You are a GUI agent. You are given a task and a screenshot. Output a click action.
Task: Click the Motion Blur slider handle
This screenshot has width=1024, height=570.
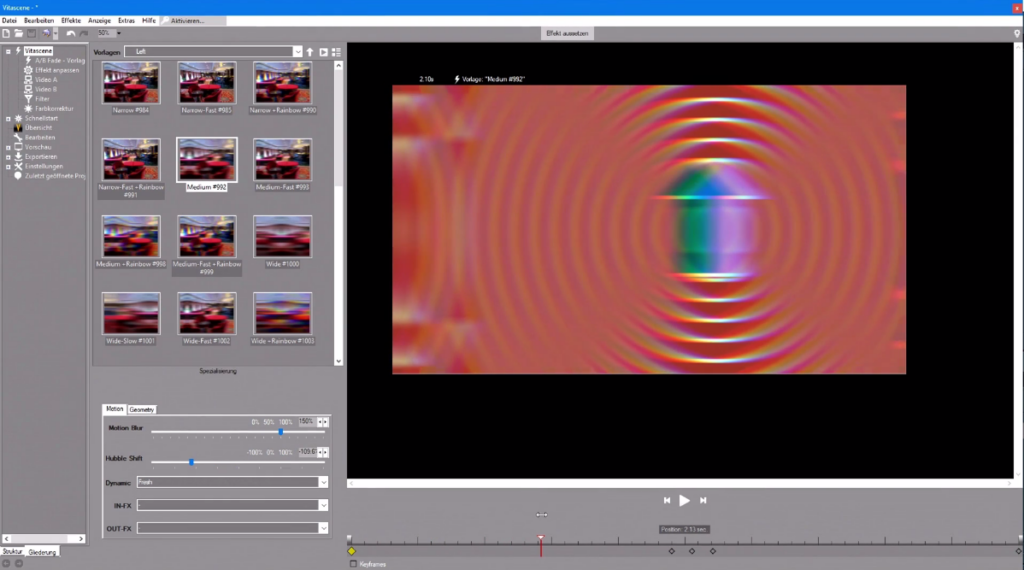[281, 432]
